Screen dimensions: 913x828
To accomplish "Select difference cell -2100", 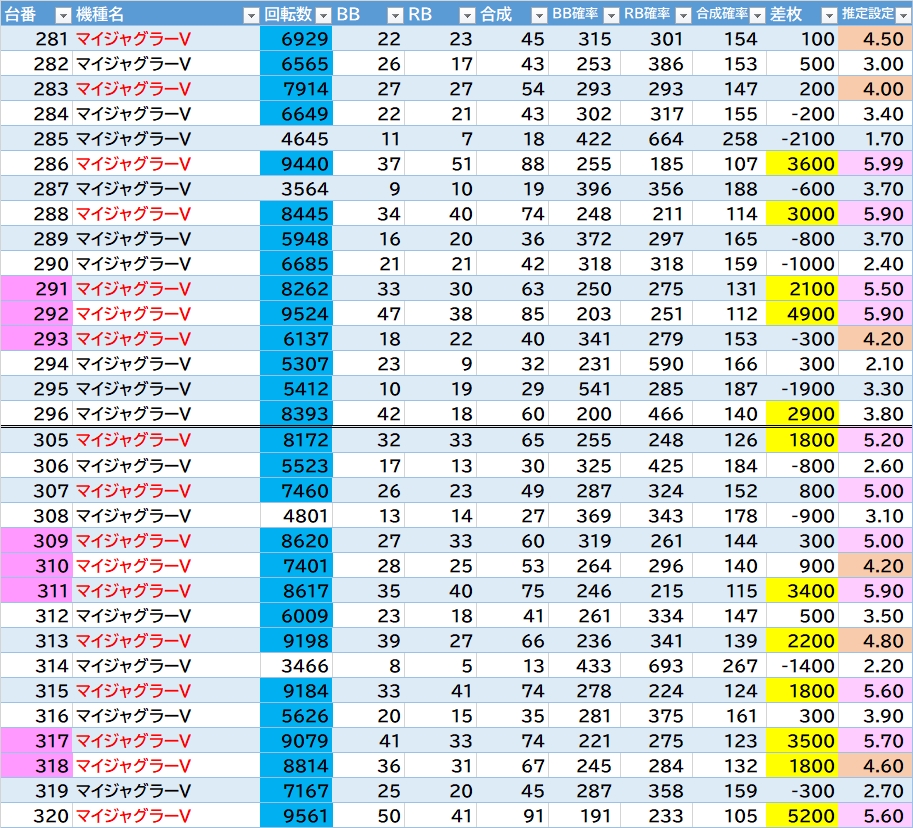I will 802,139.
